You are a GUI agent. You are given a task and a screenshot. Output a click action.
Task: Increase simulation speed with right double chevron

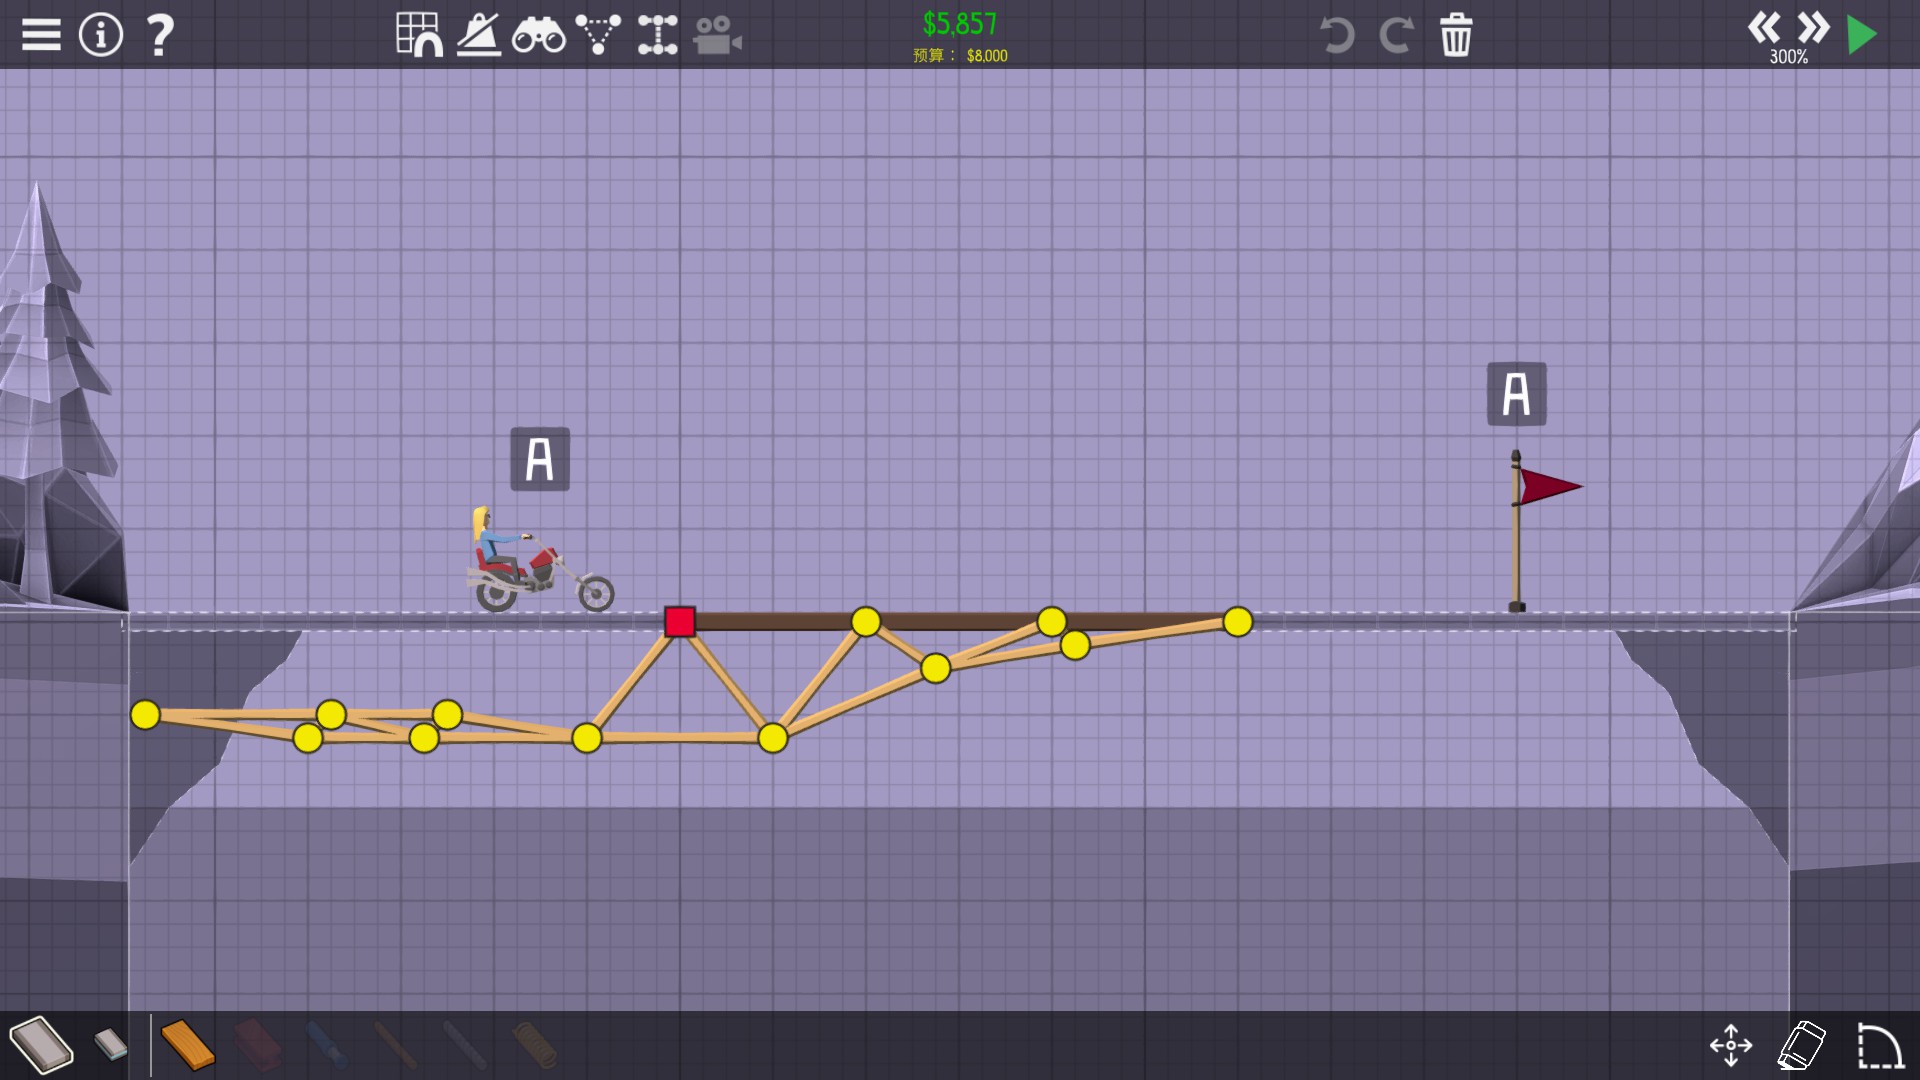click(1813, 27)
